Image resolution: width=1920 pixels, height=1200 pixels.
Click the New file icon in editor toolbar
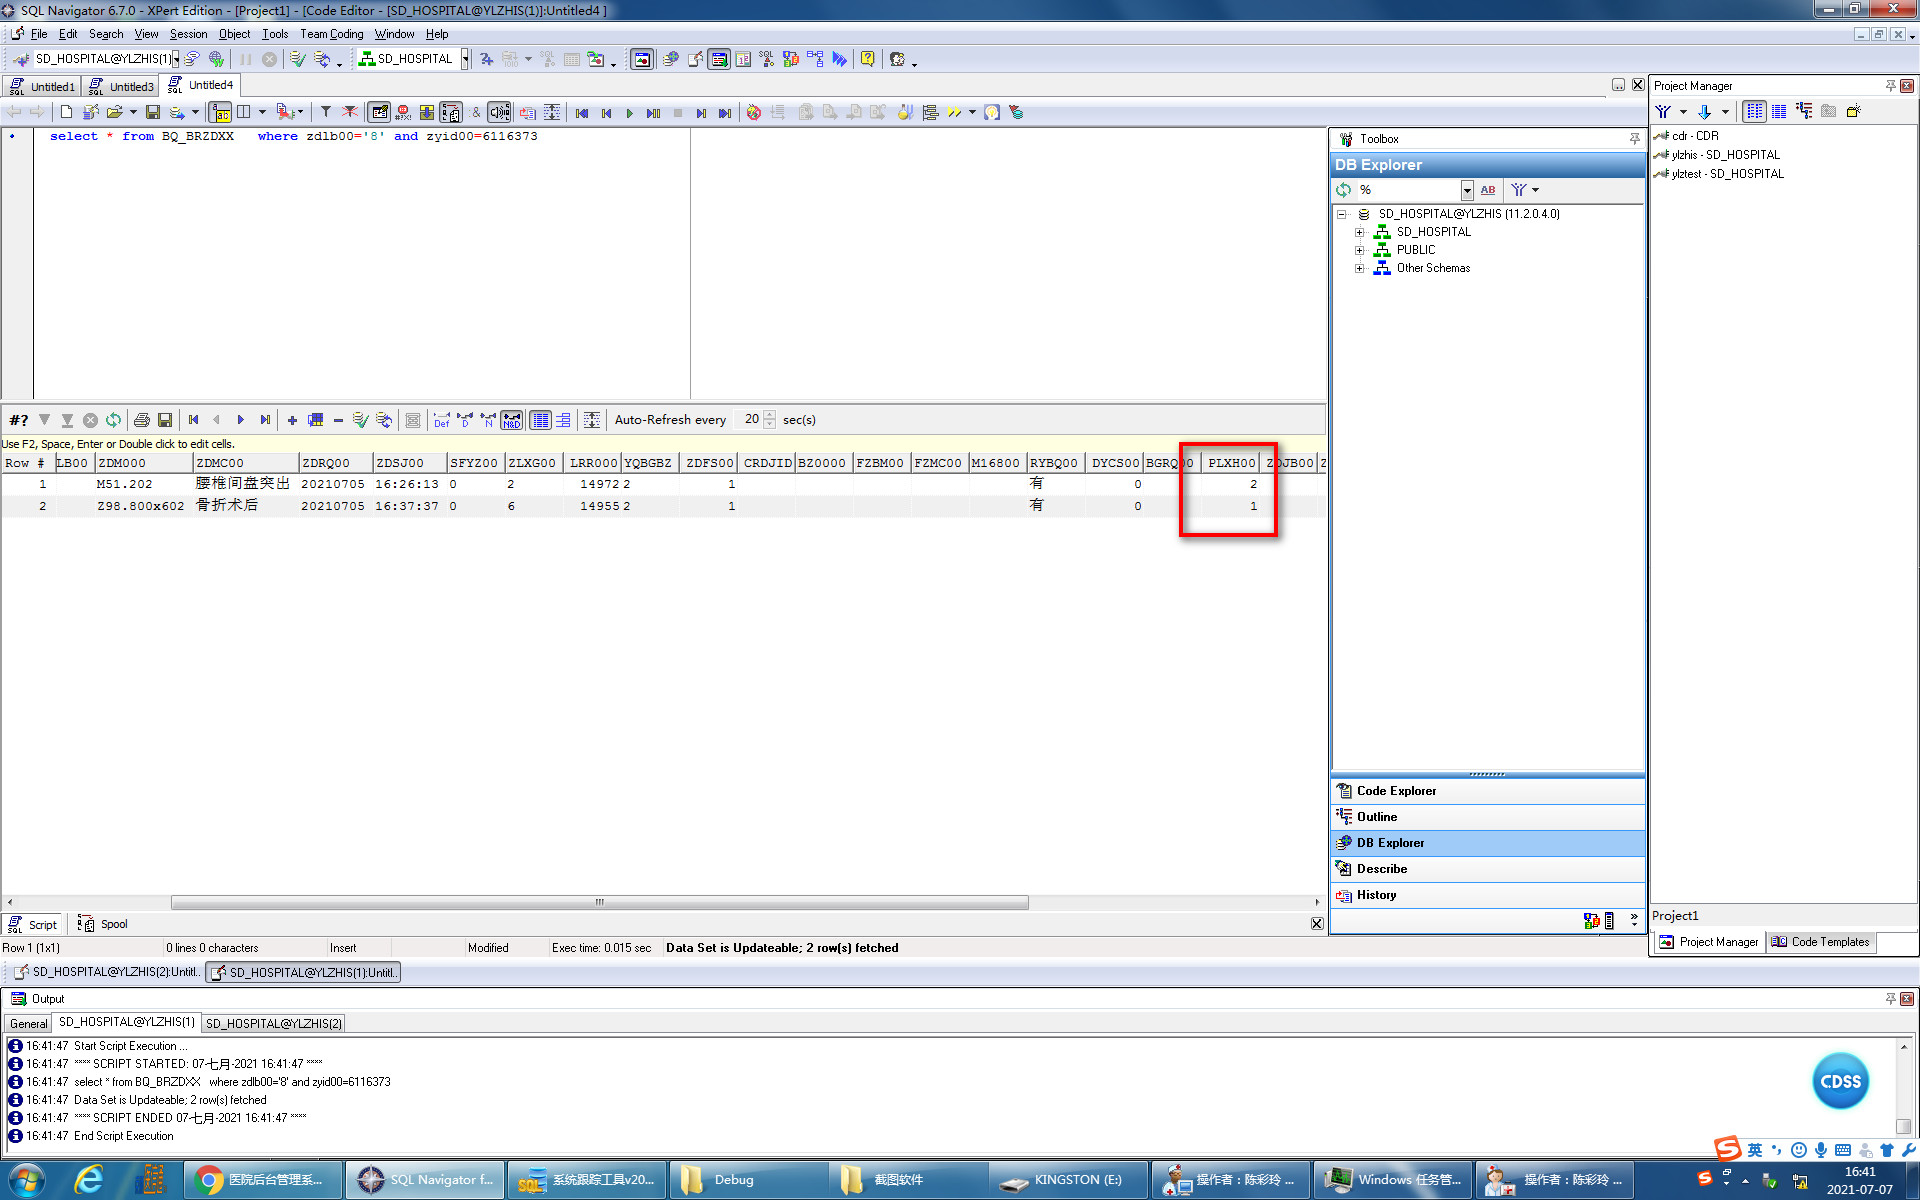pos(66,112)
